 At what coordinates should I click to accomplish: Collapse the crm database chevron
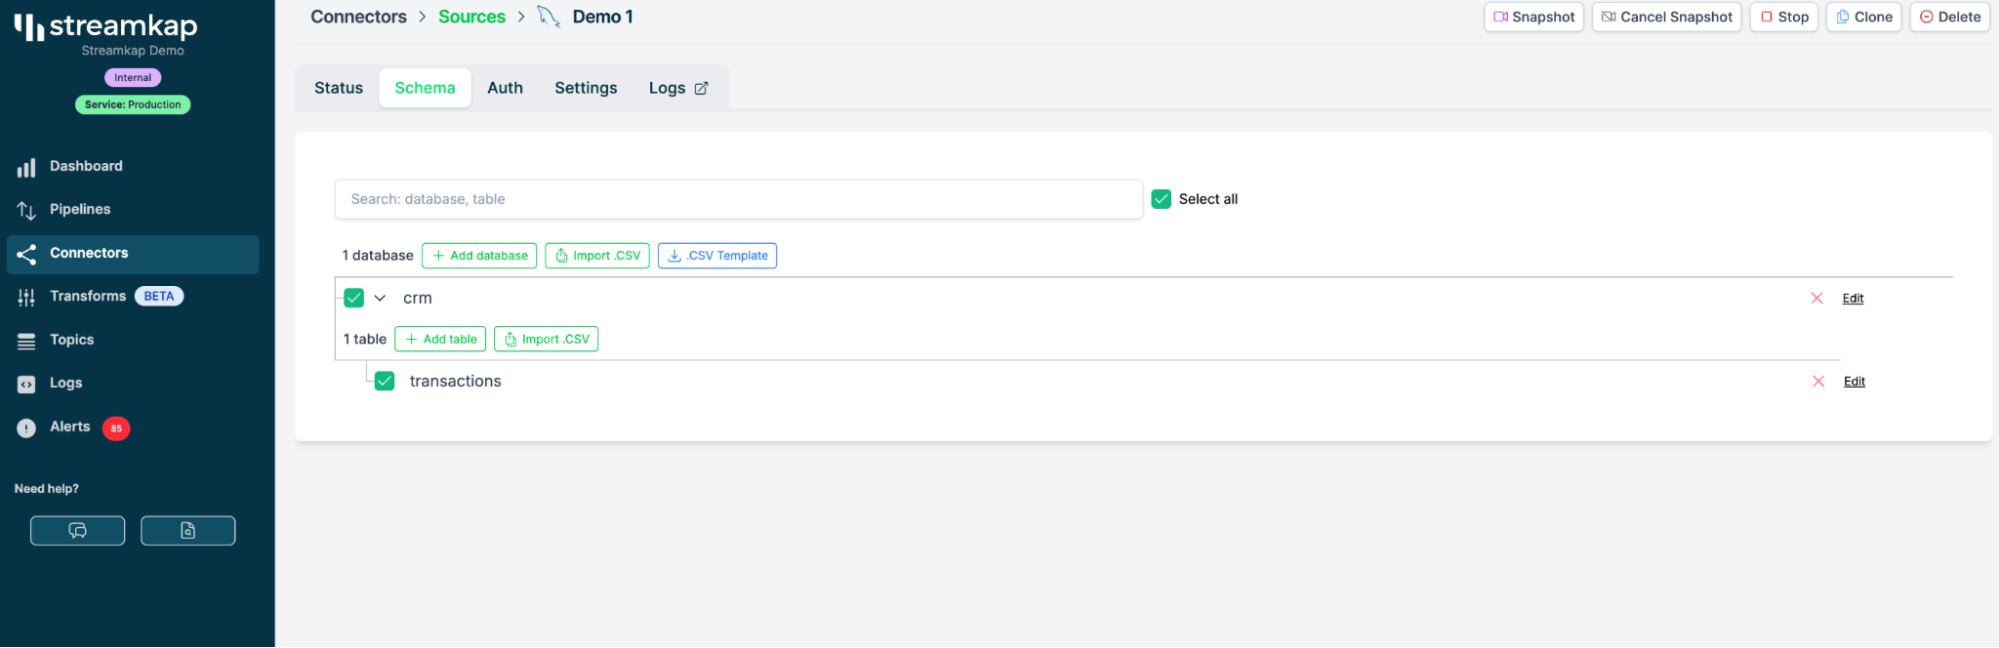[x=380, y=298]
